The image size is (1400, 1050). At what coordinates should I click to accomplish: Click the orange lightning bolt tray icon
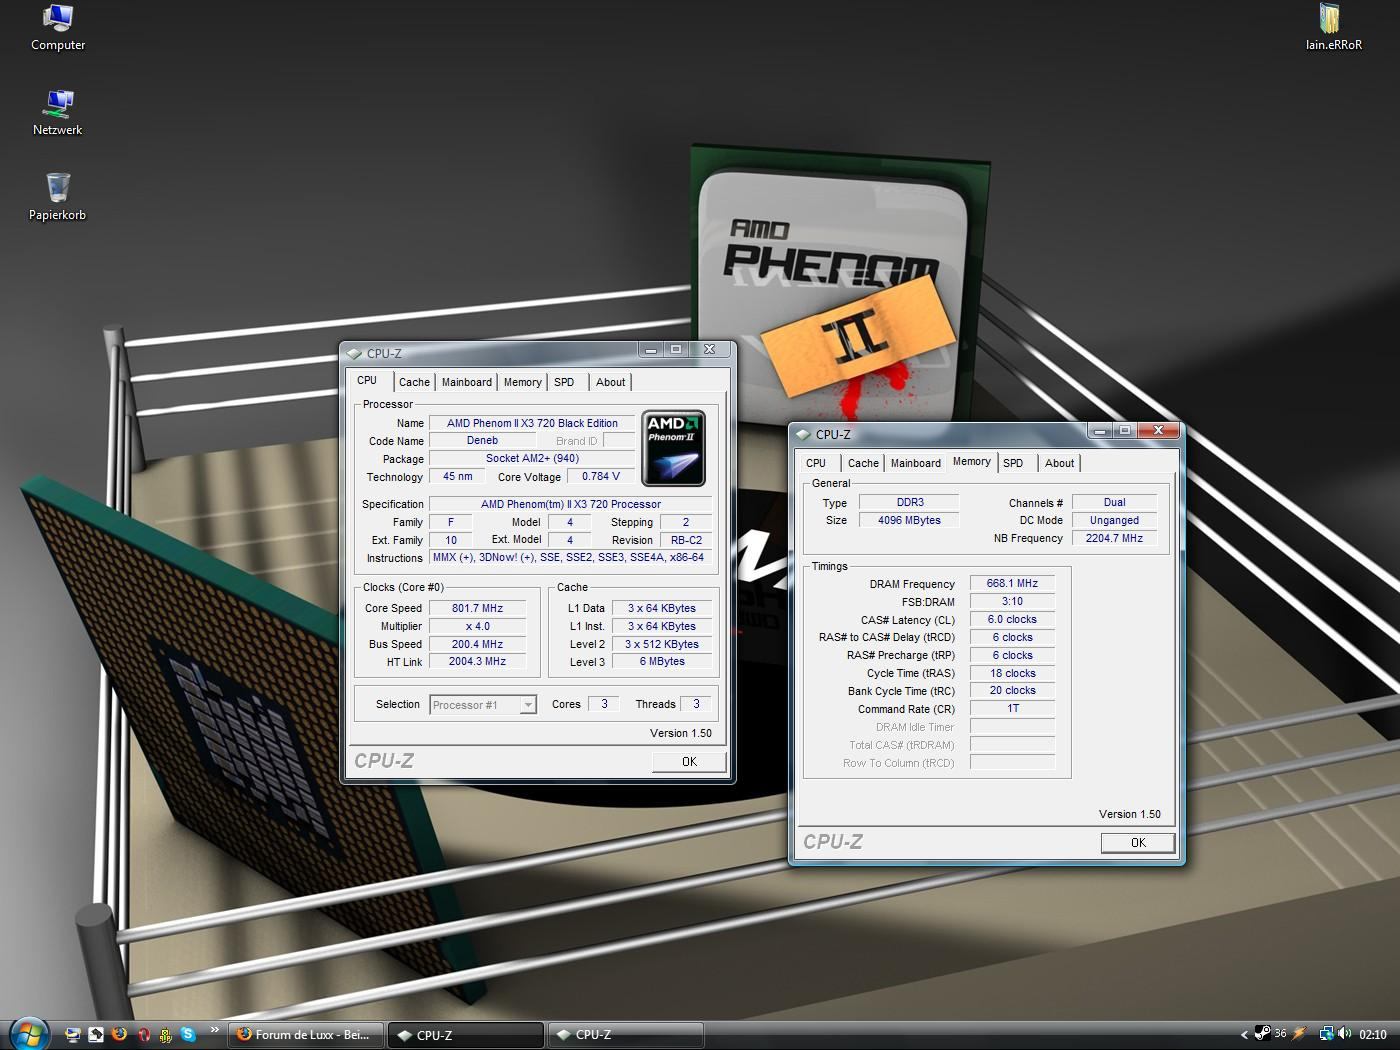1299,1034
